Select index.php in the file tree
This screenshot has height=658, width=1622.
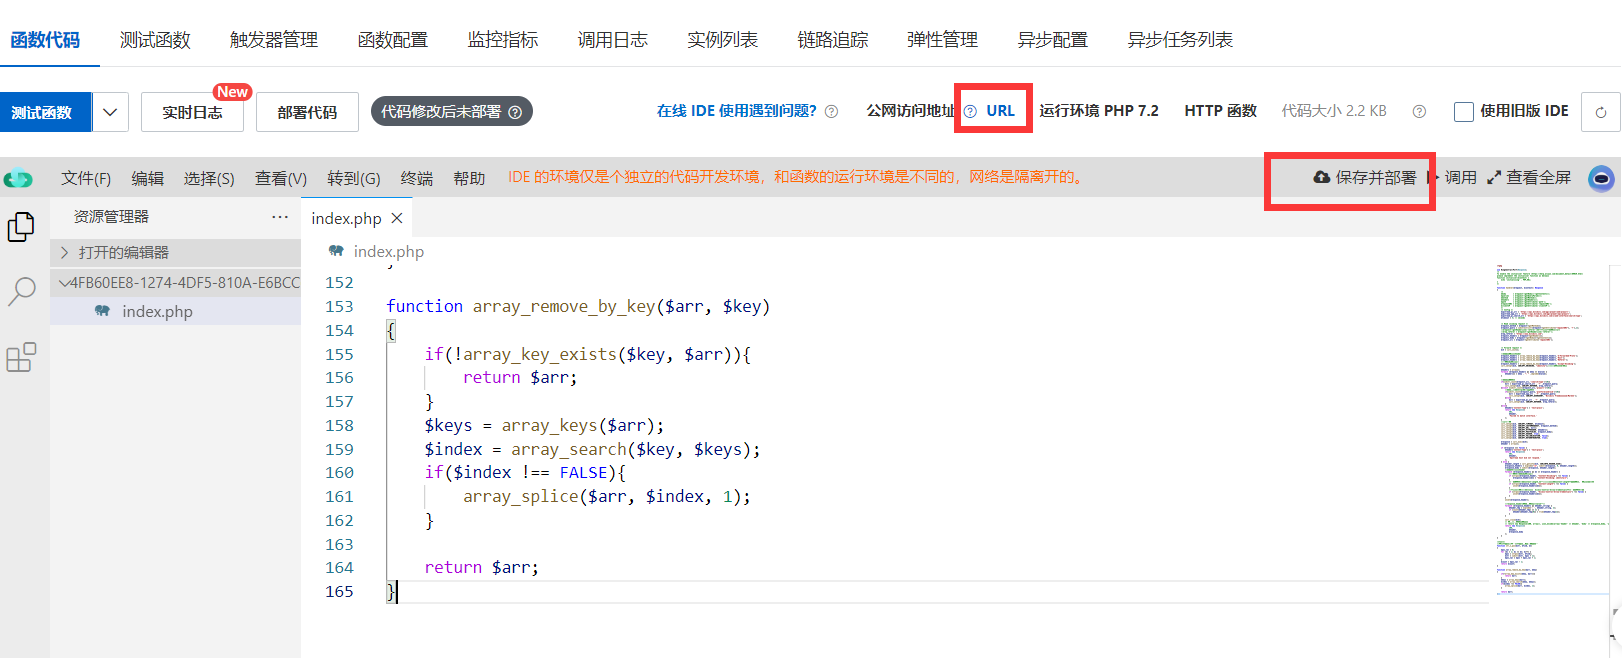[x=157, y=312]
